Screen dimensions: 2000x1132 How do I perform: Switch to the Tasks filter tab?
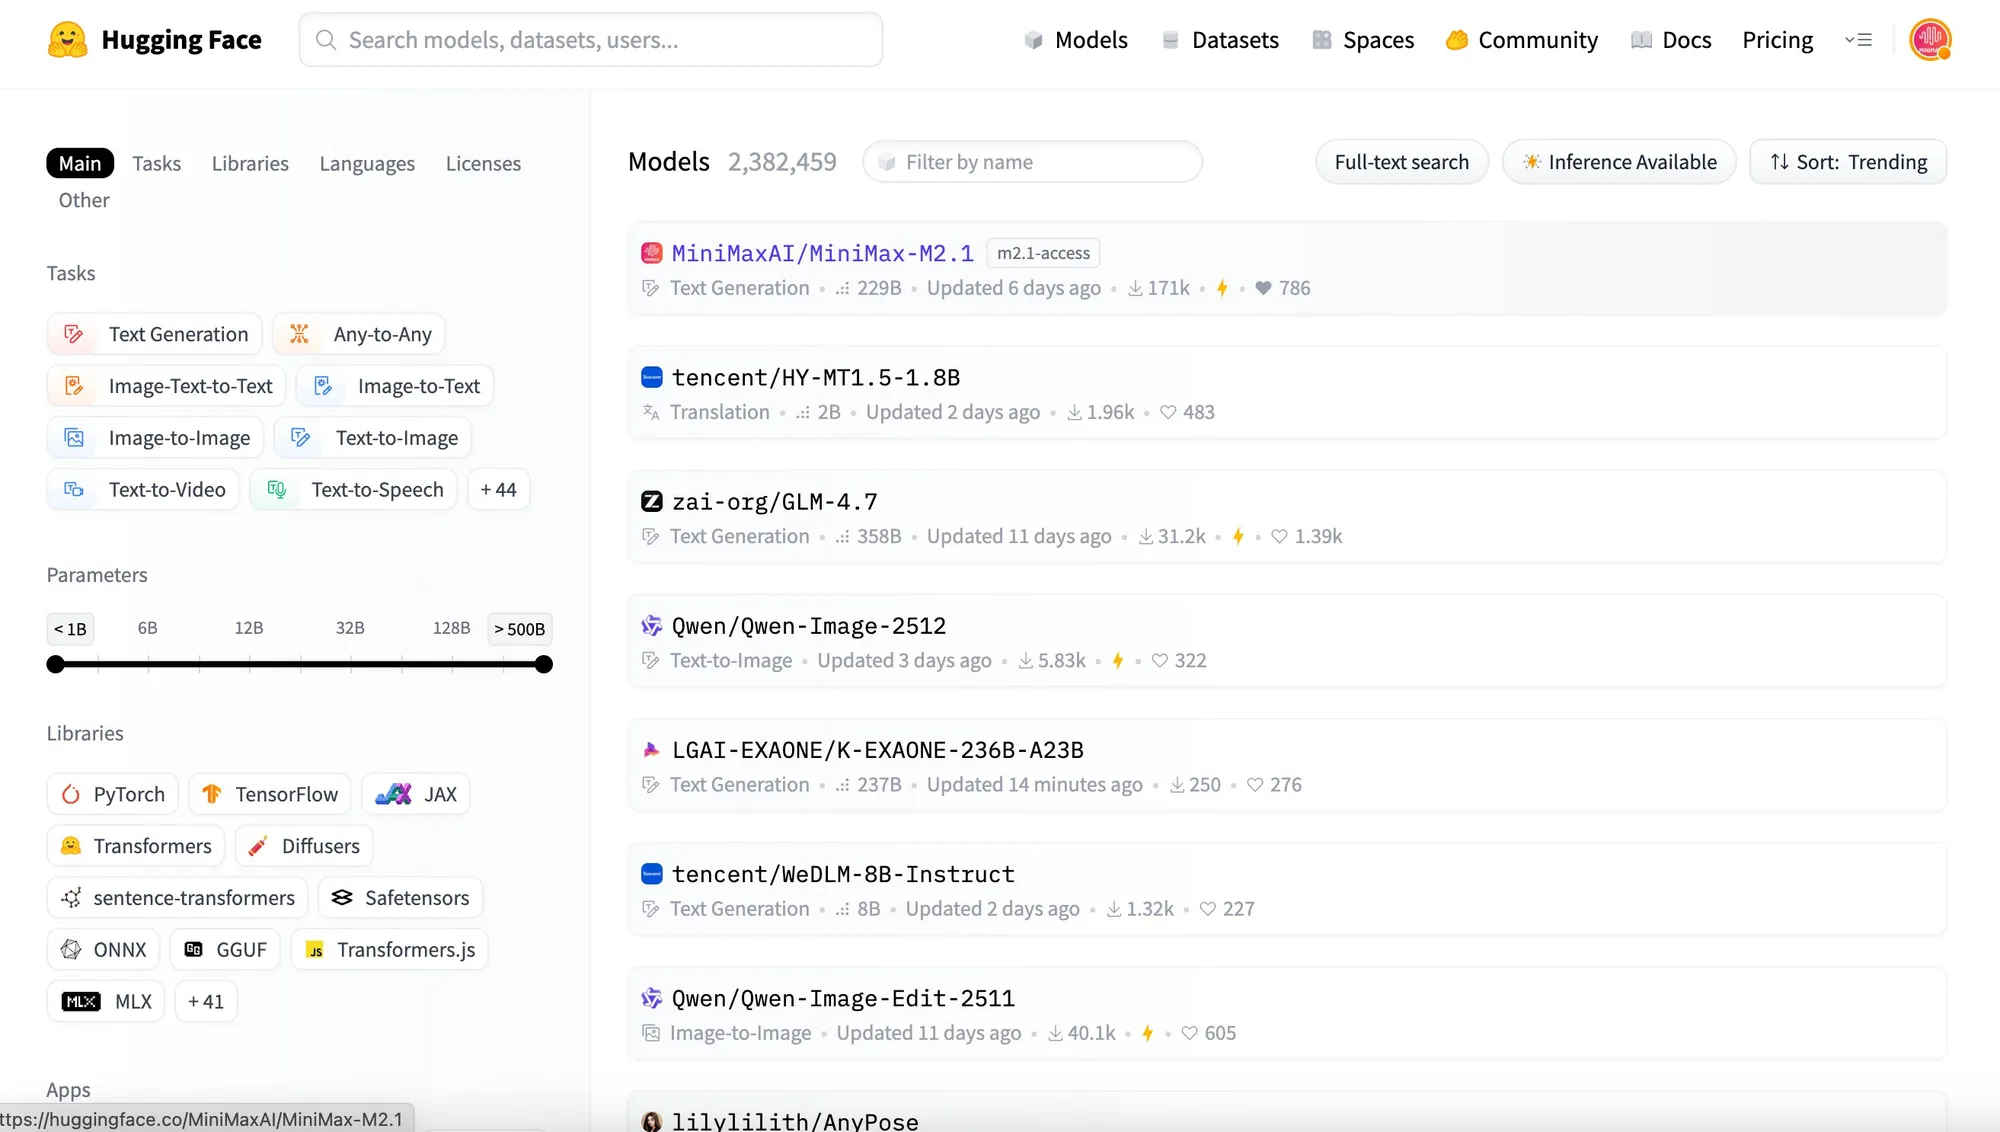point(157,163)
